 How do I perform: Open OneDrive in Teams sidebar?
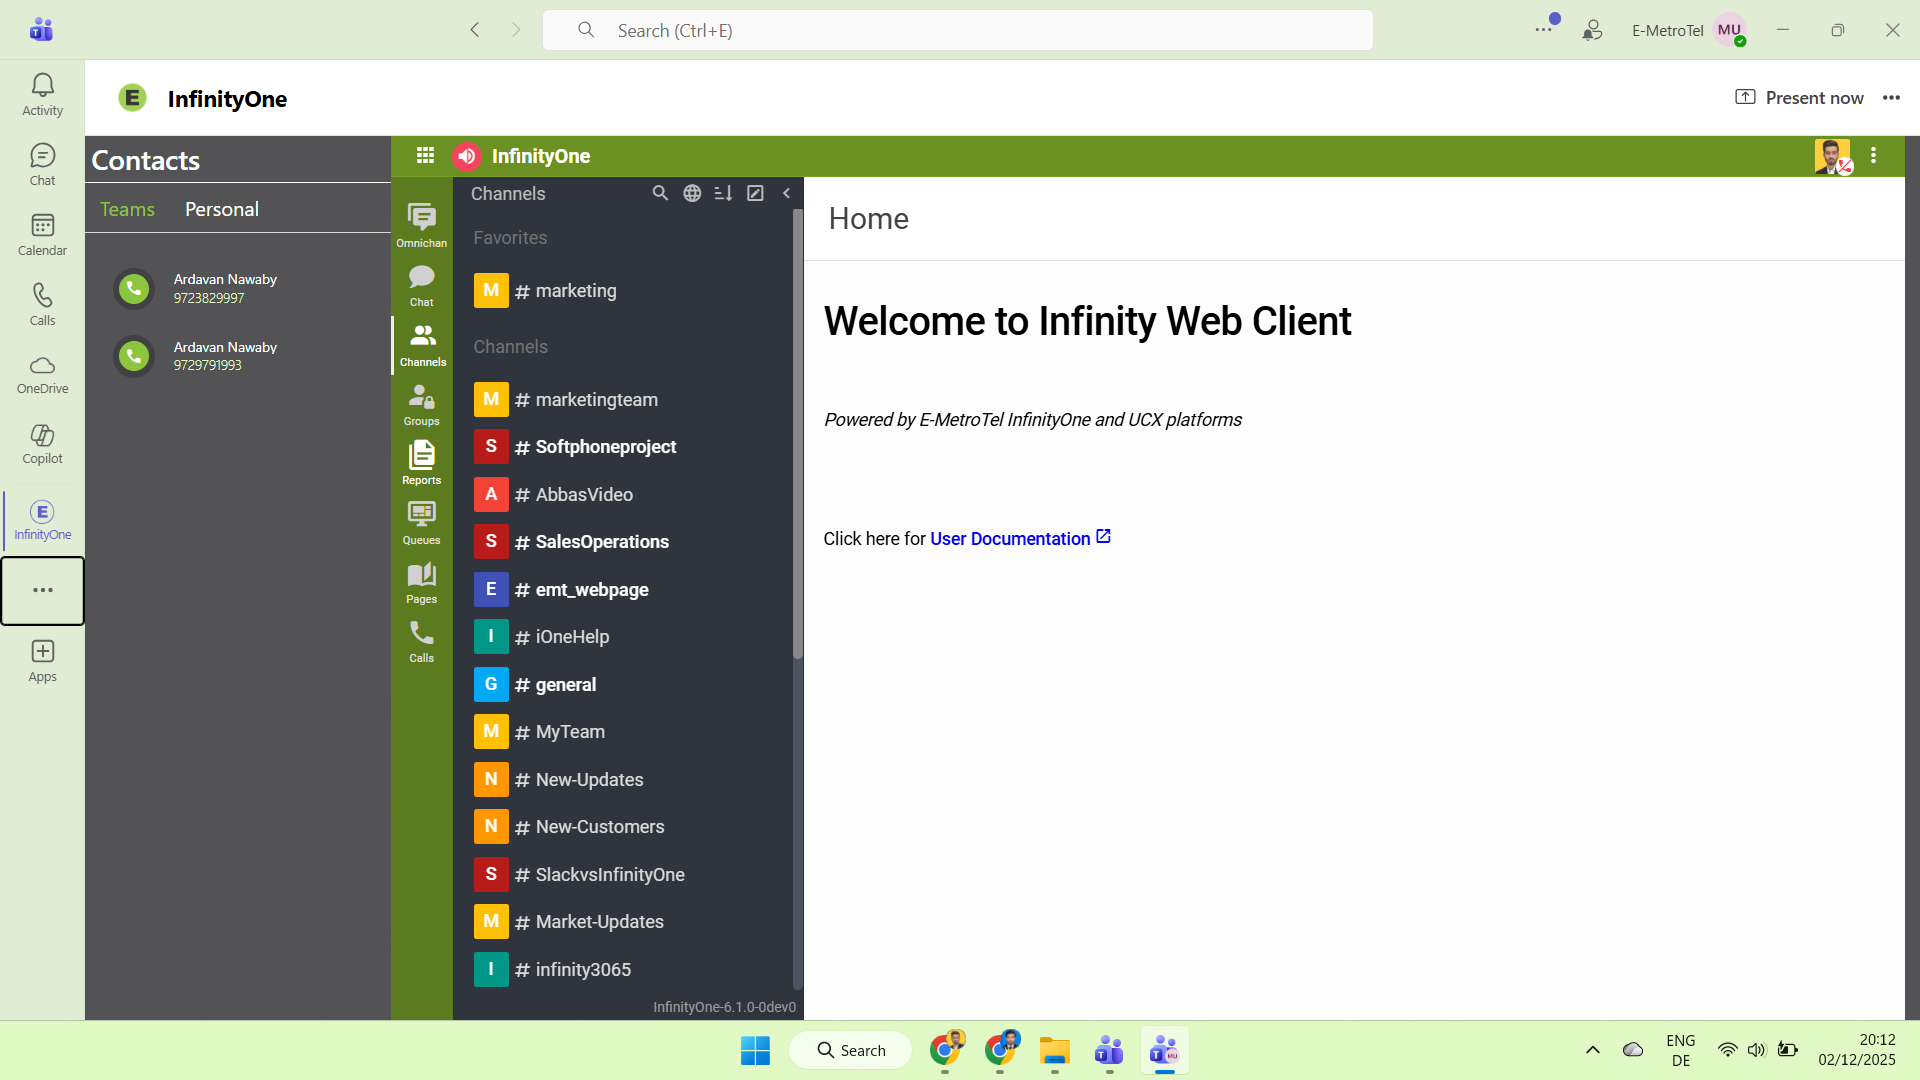pos(42,375)
